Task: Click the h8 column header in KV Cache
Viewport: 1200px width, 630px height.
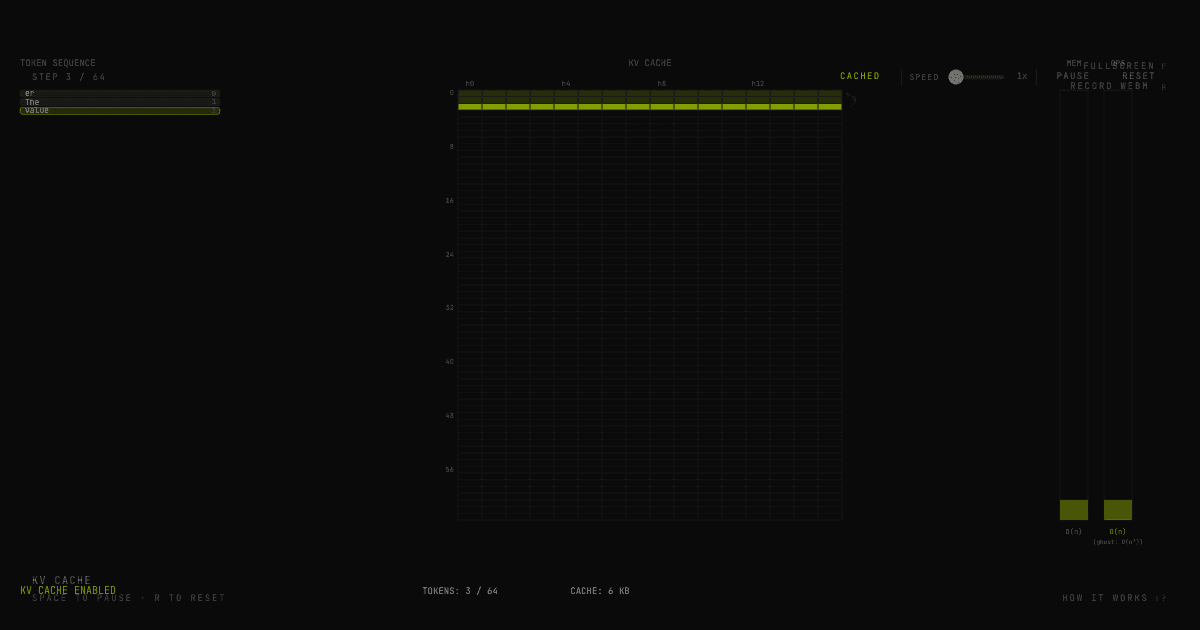Action: pyautogui.click(x=660, y=84)
